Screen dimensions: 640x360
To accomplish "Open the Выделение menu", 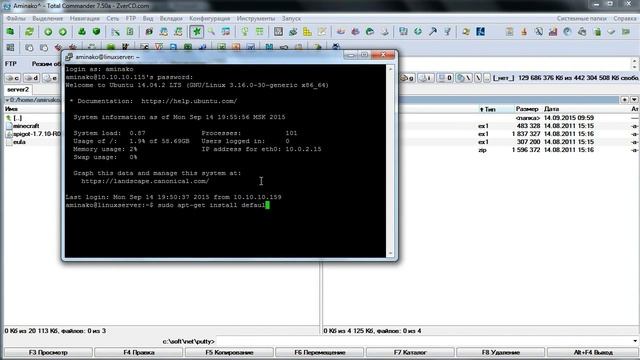I will (48, 18).
